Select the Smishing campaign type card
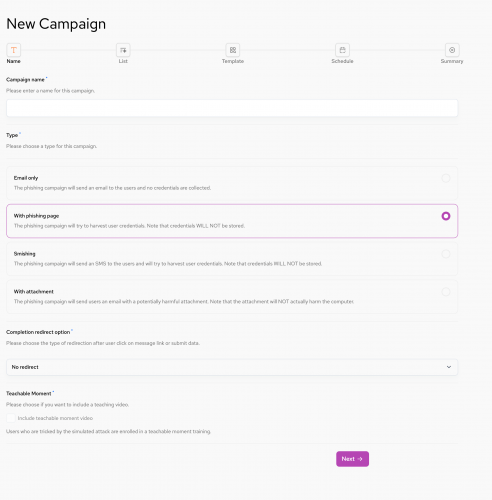Viewport: 492px width, 500px height. (232, 259)
